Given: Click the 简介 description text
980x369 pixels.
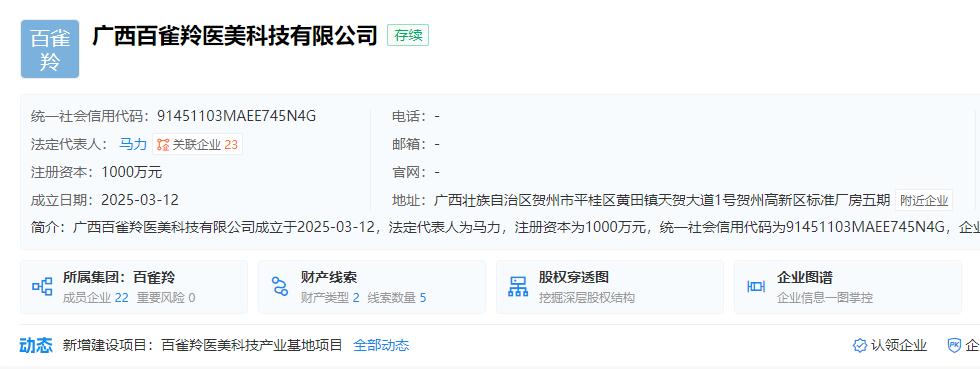Looking at the screenshot, I should 526,228.
